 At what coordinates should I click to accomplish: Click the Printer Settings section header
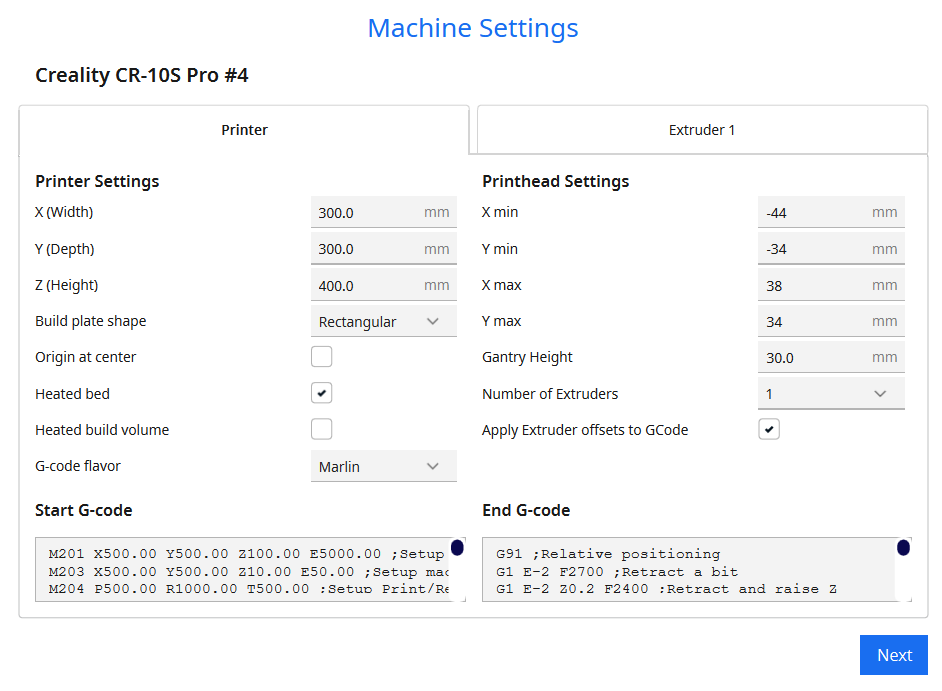(x=97, y=181)
